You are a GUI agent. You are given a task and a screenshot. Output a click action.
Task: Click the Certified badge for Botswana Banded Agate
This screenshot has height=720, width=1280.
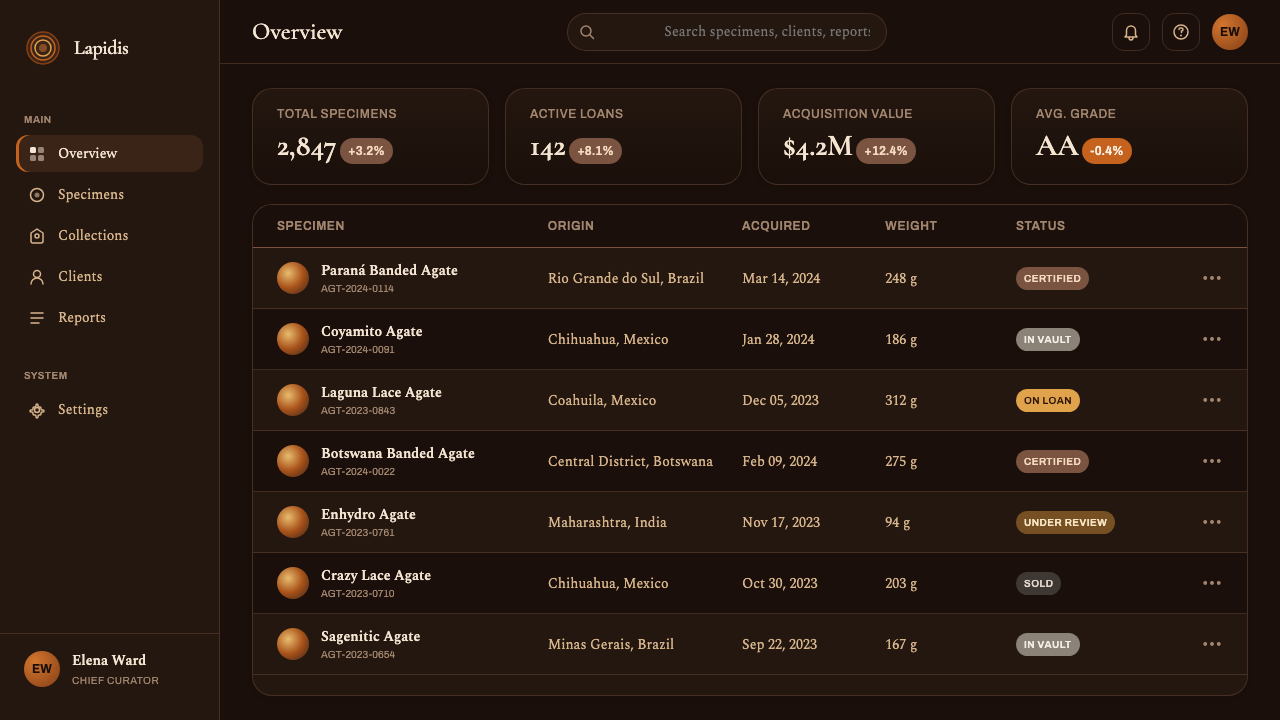[x=1052, y=462]
